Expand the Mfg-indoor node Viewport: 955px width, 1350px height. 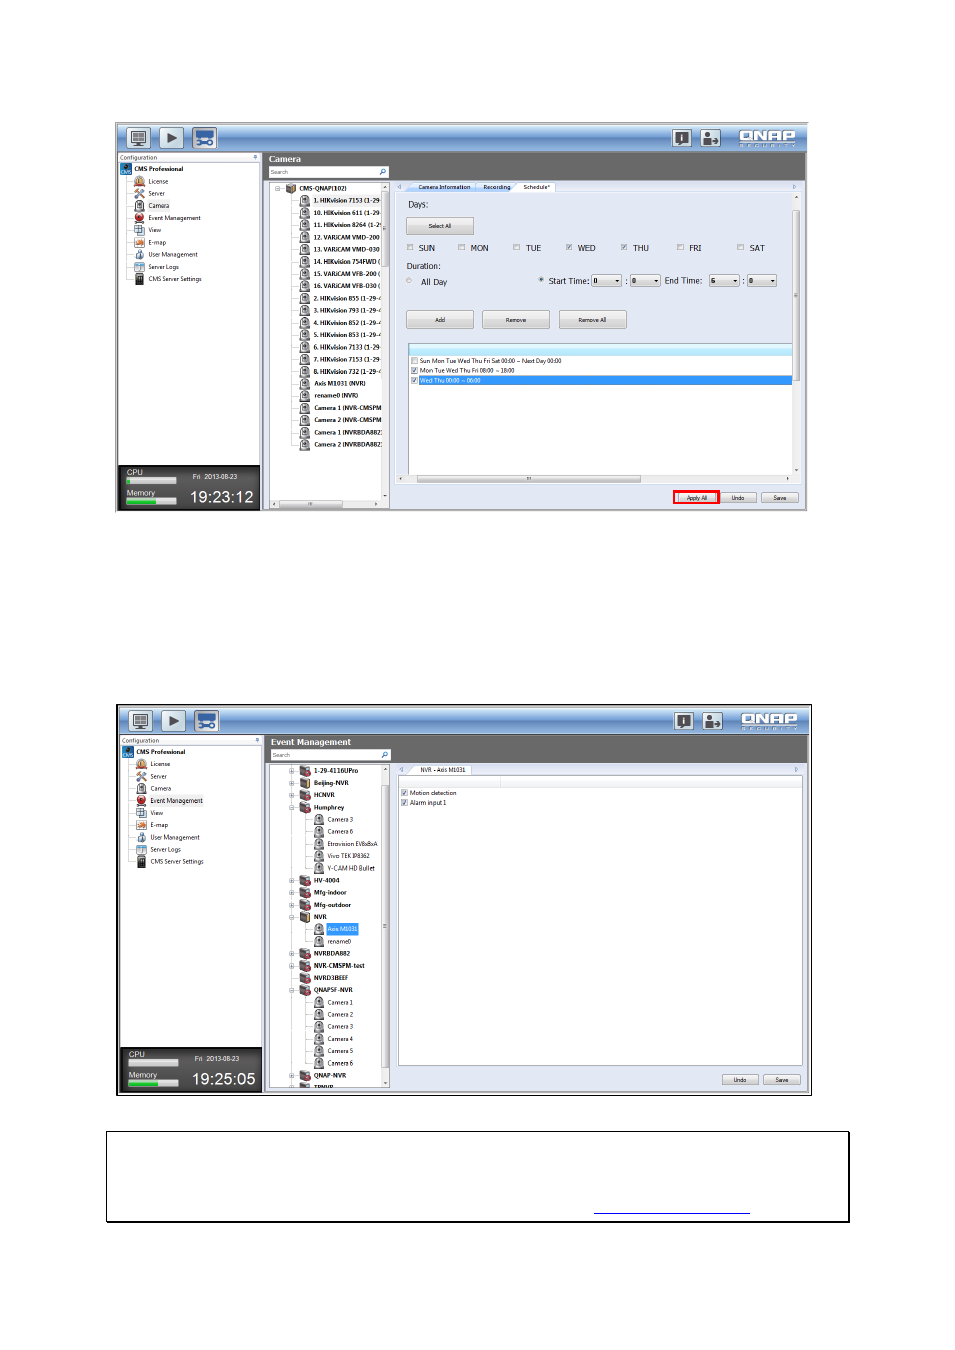coord(292,893)
